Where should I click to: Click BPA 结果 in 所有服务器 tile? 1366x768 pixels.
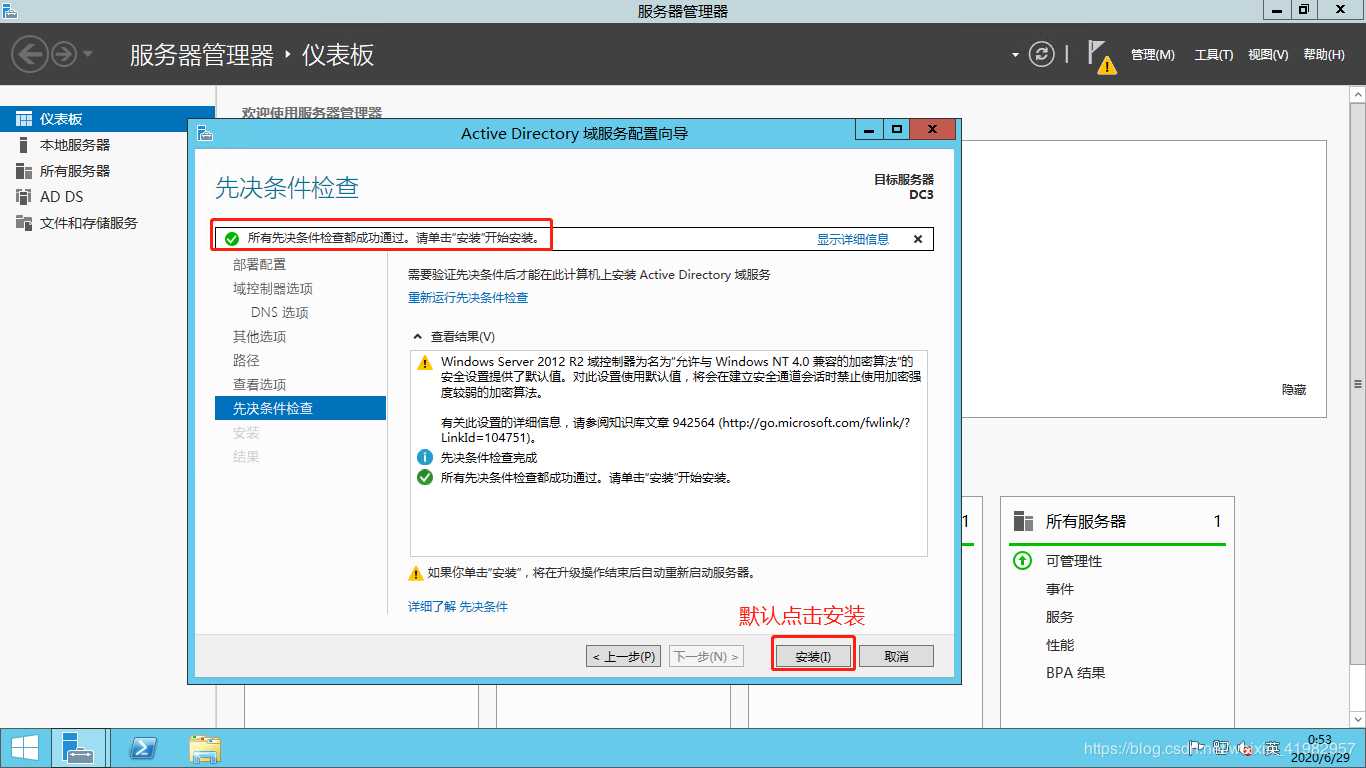[1076, 673]
